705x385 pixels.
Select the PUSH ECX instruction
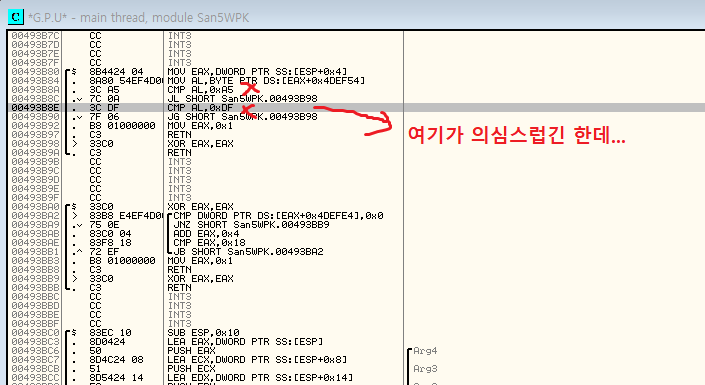(x=191, y=368)
